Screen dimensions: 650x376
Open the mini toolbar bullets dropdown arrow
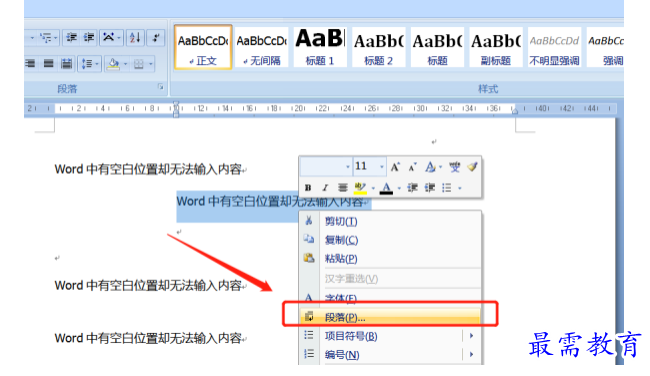click(x=460, y=189)
